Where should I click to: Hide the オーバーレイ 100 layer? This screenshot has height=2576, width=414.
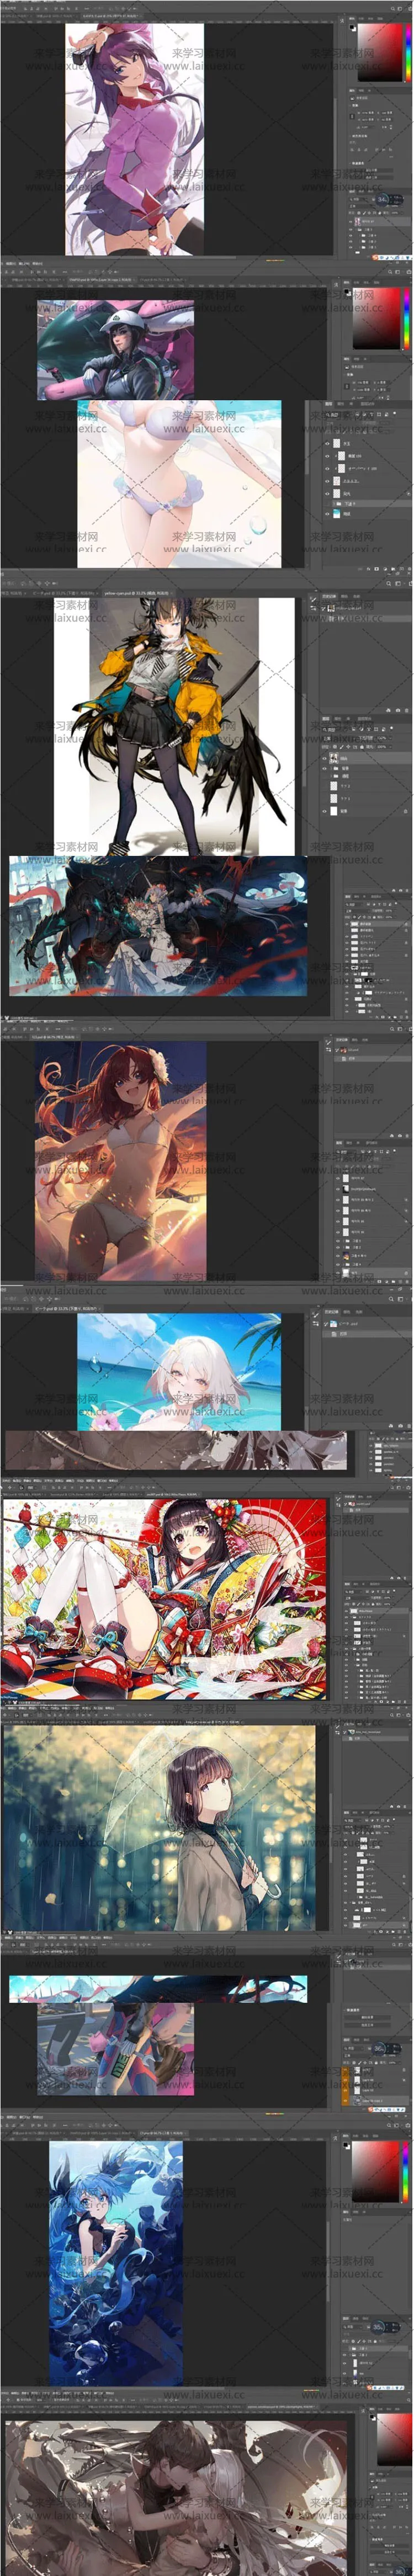pos(327,468)
